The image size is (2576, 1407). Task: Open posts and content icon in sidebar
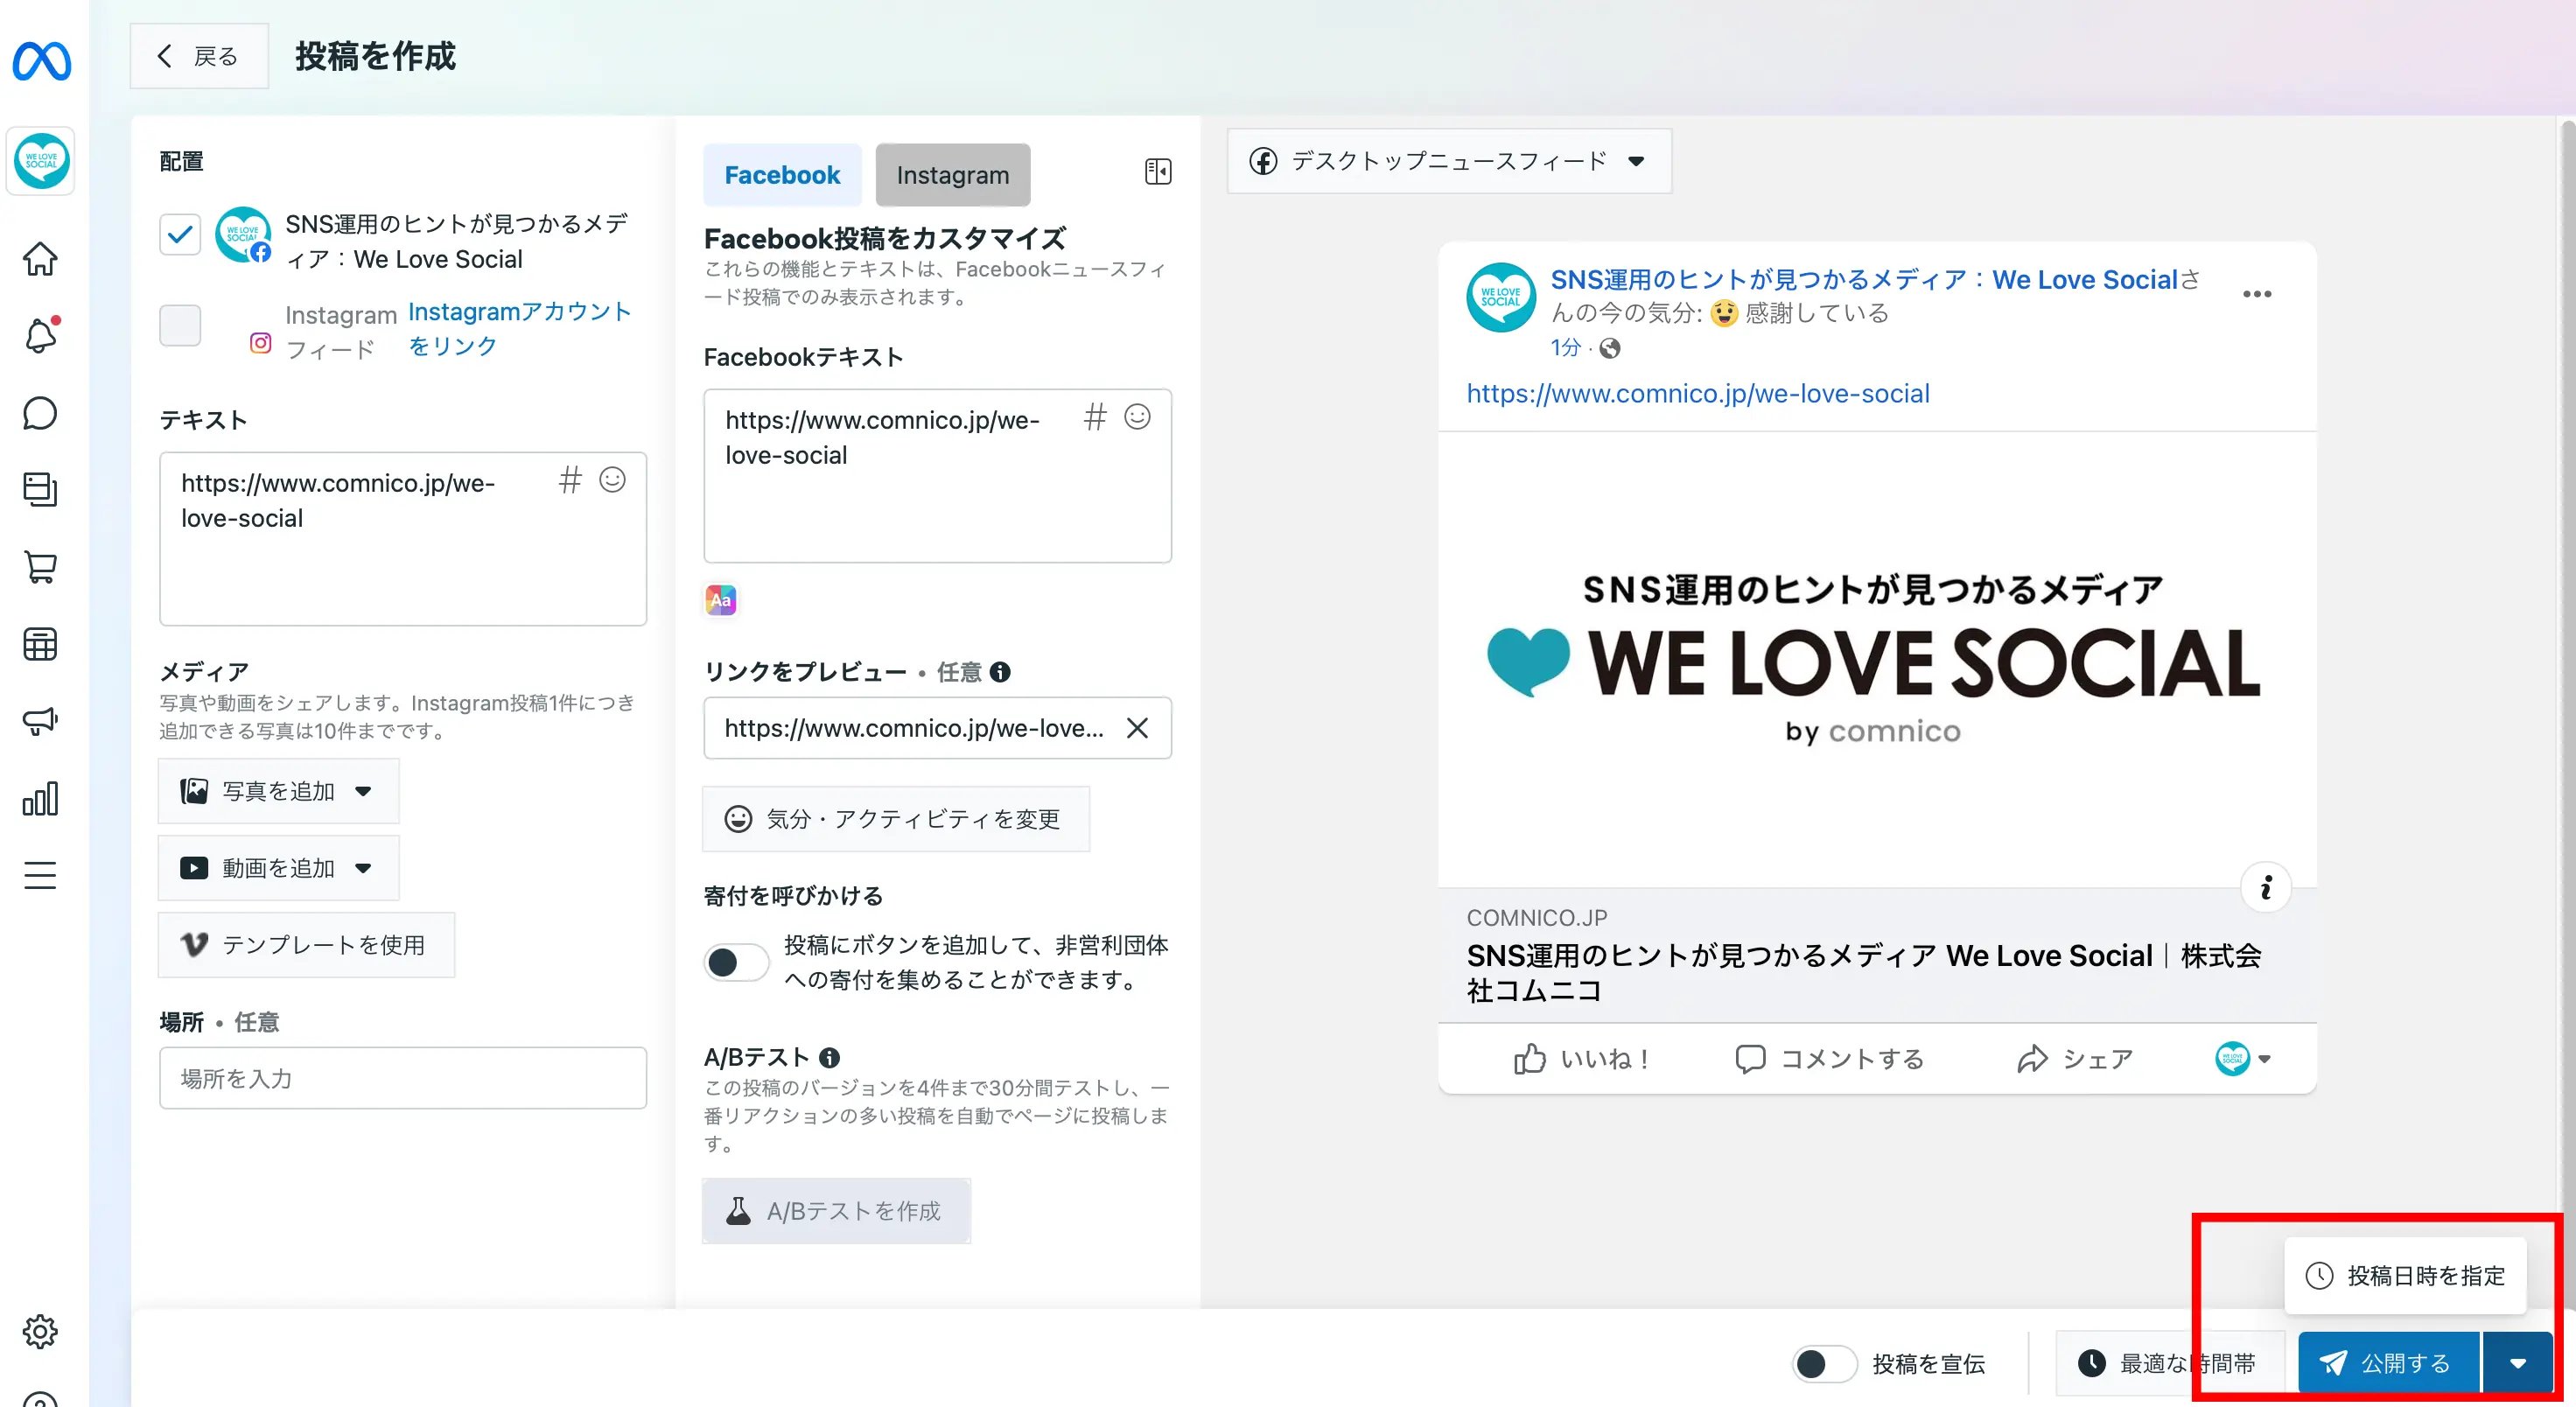[40, 489]
